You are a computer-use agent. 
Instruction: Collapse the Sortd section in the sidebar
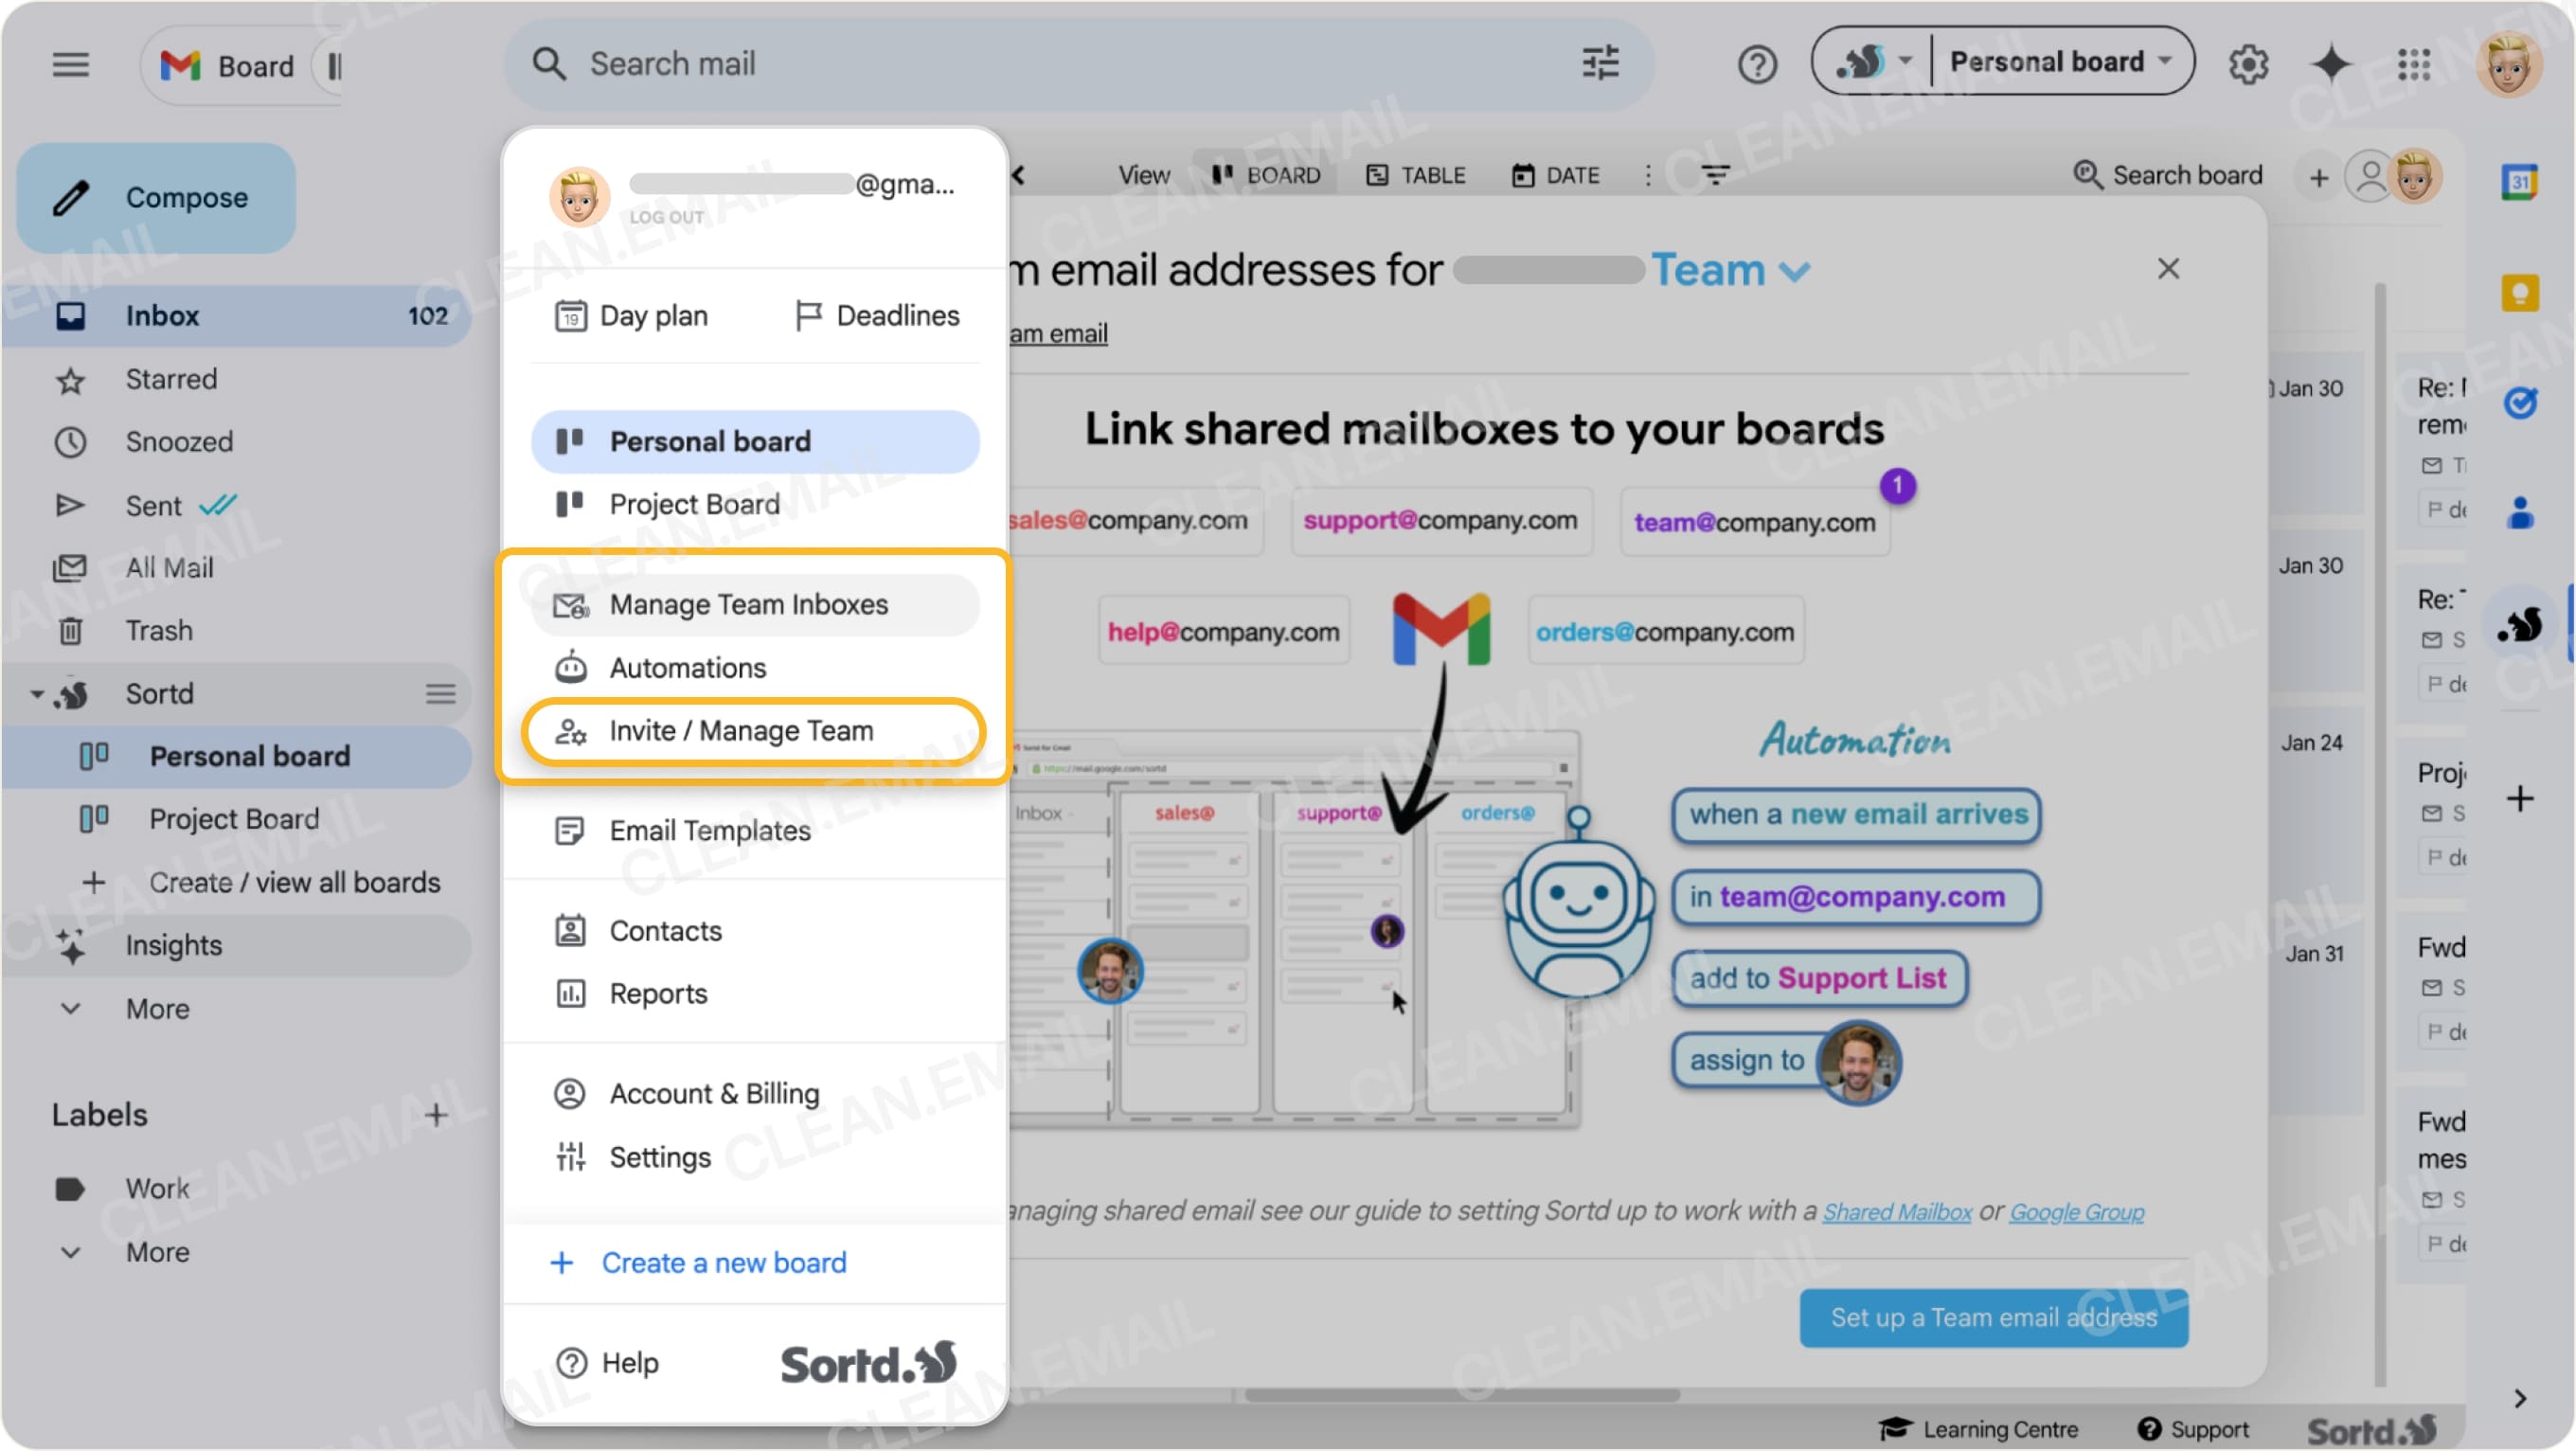[36, 693]
